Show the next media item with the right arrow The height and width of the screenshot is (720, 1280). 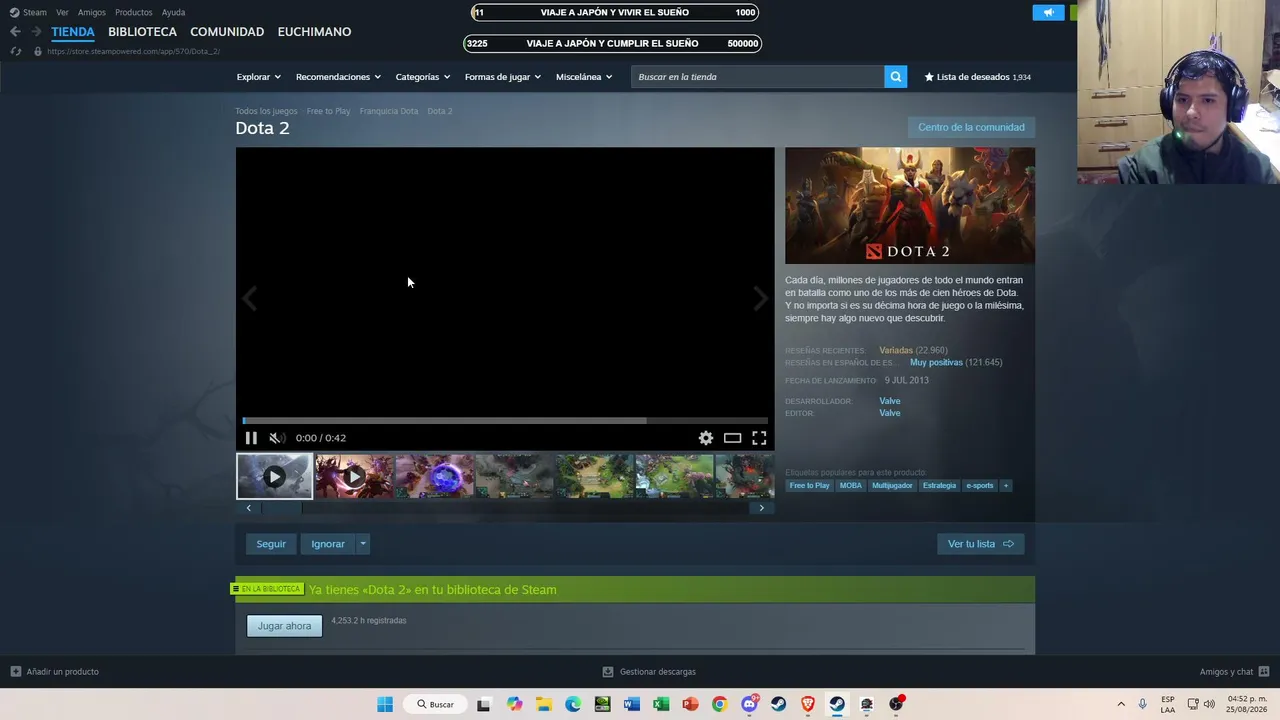click(760, 298)
